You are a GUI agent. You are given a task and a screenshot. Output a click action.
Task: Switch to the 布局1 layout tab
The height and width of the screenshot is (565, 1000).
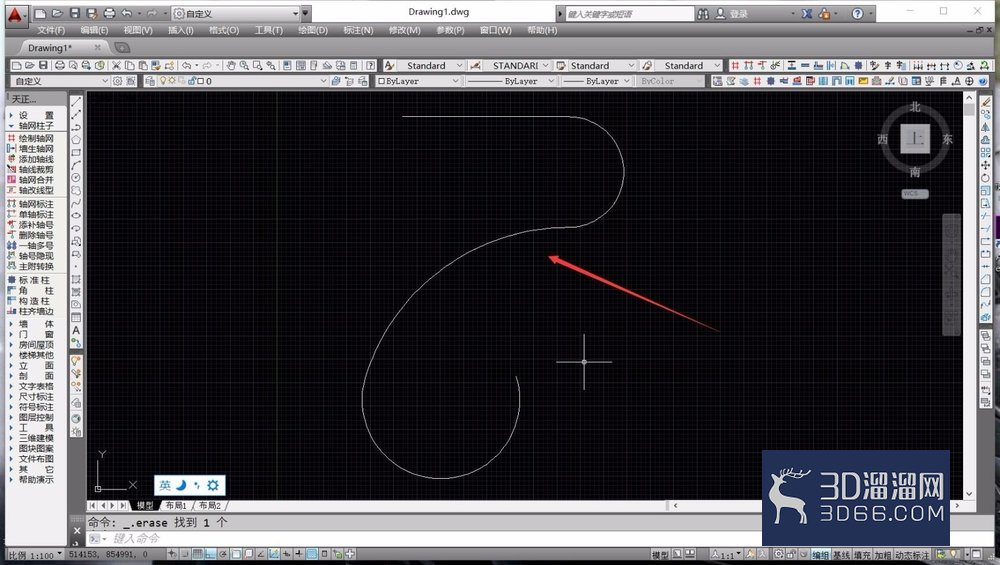(x=176, y=505)
